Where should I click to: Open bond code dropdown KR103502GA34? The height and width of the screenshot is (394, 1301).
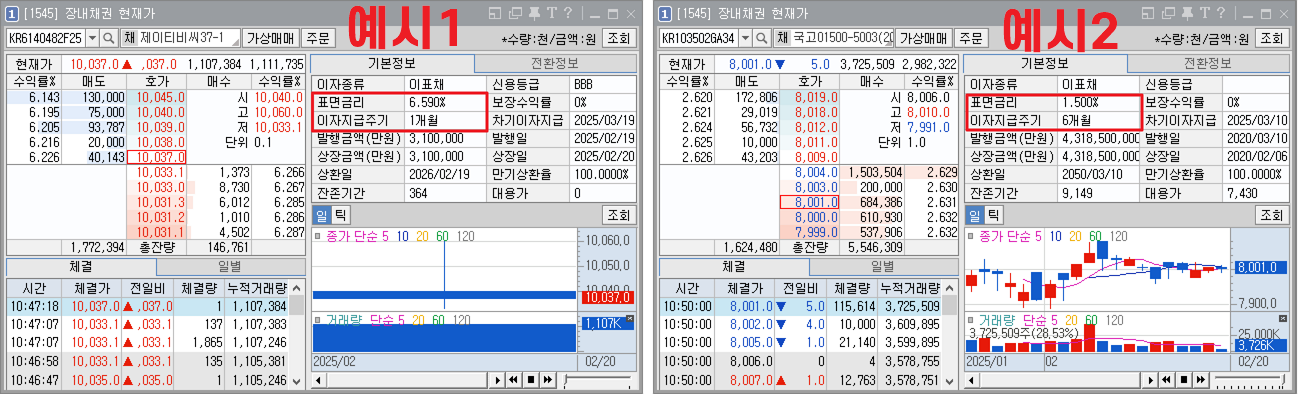pyautogui.click(x=746, y=38)
